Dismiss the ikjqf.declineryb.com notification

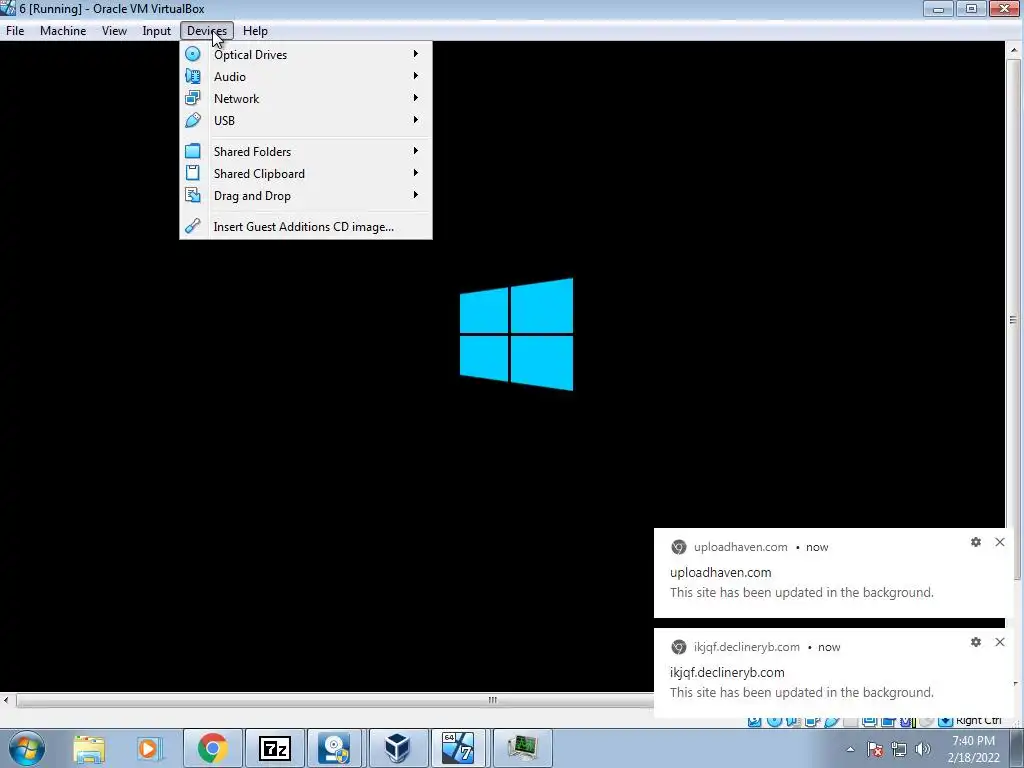[x=1000, y=642]
